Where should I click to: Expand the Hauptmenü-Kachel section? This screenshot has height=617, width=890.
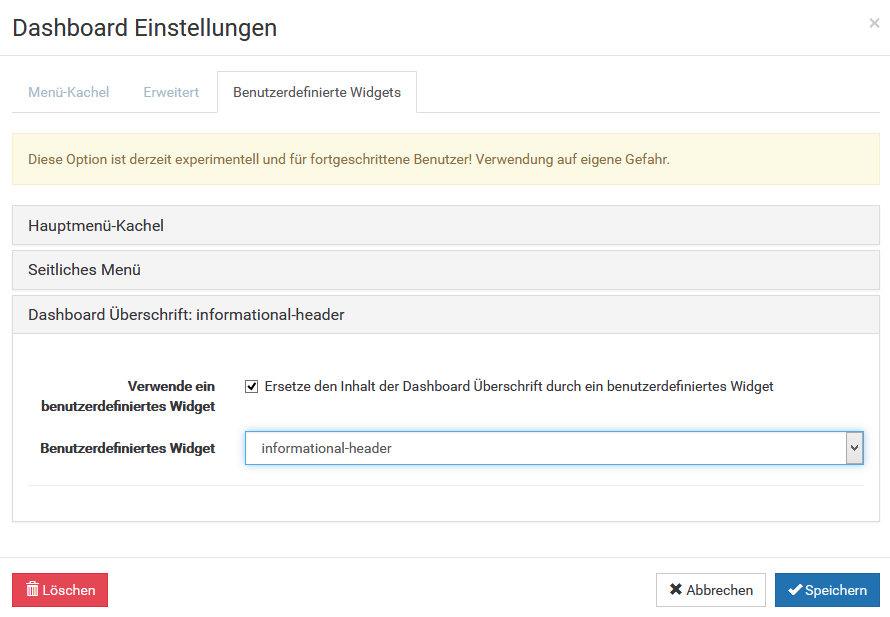96,225
